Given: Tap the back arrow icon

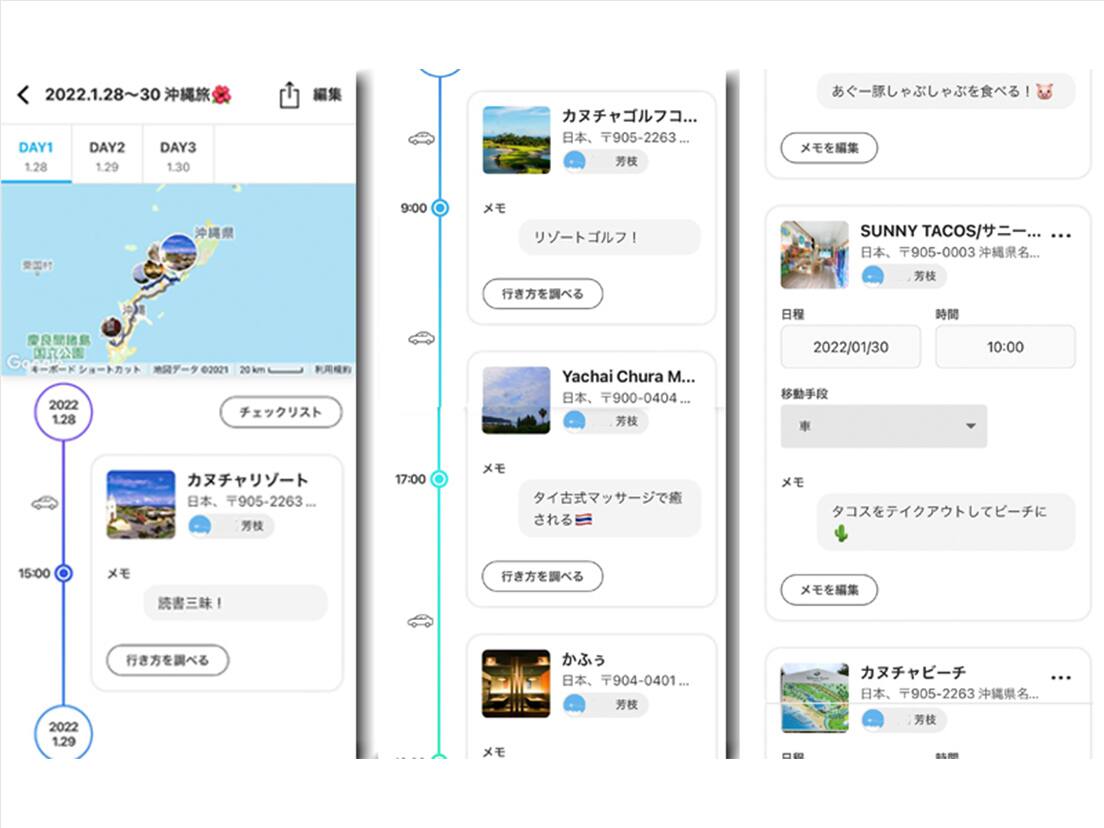Looking at the screenshot, I should (x=23, y=95).
